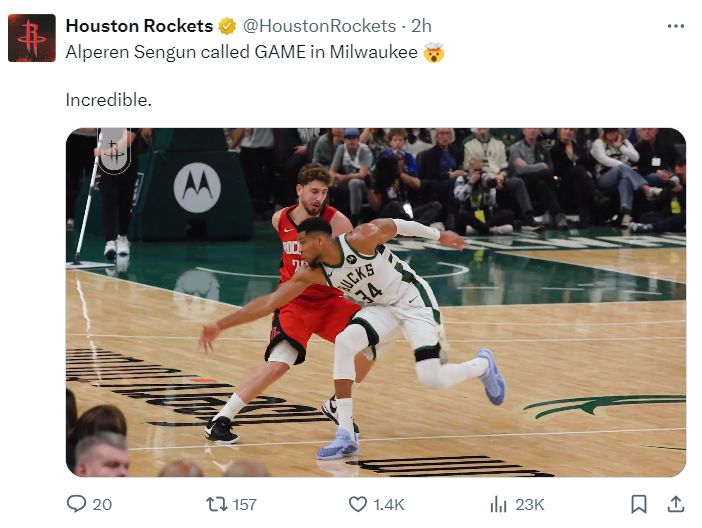
Task: View analytics via the bar chart icon
Action: coord(498,504)
